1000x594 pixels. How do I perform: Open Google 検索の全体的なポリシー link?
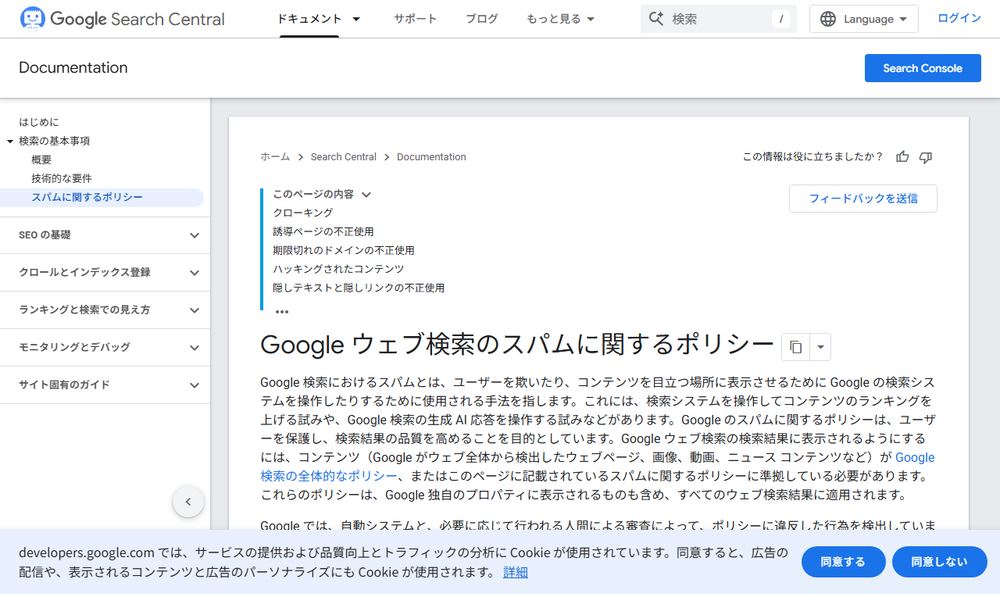click(x=329, y=476)
